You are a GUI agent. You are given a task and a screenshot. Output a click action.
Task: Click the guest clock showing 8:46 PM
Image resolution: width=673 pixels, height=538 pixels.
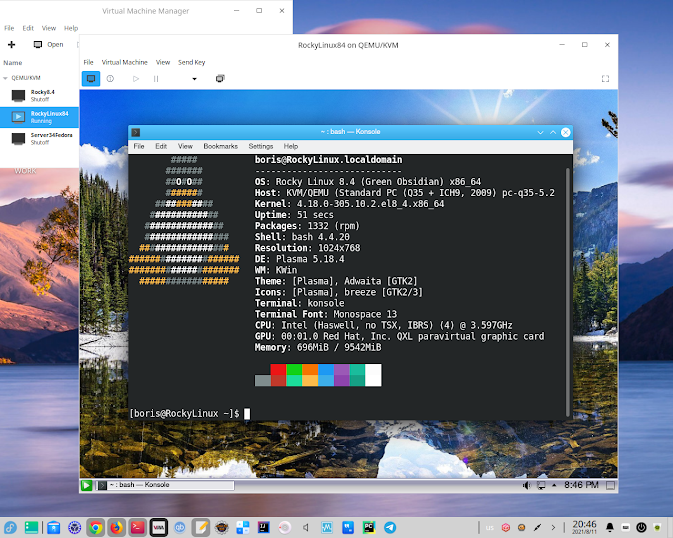[x=581, y=485]
